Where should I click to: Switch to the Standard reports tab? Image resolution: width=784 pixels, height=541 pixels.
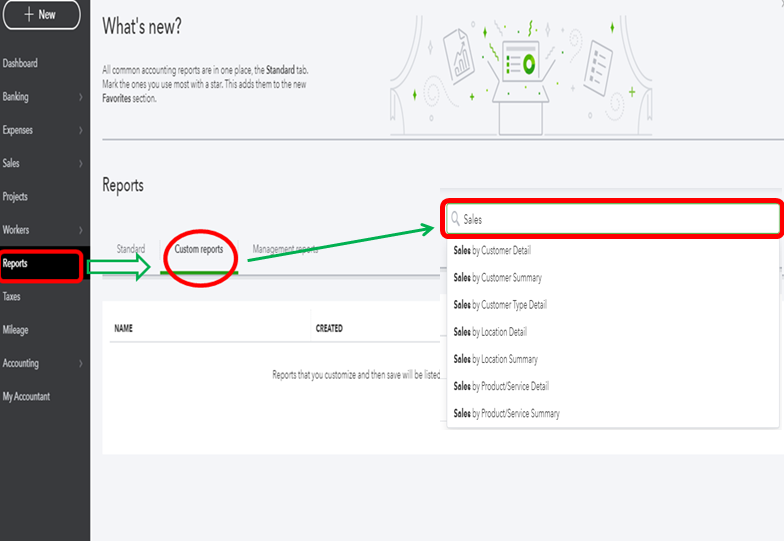pyautogui.click(x=131, y=249)
